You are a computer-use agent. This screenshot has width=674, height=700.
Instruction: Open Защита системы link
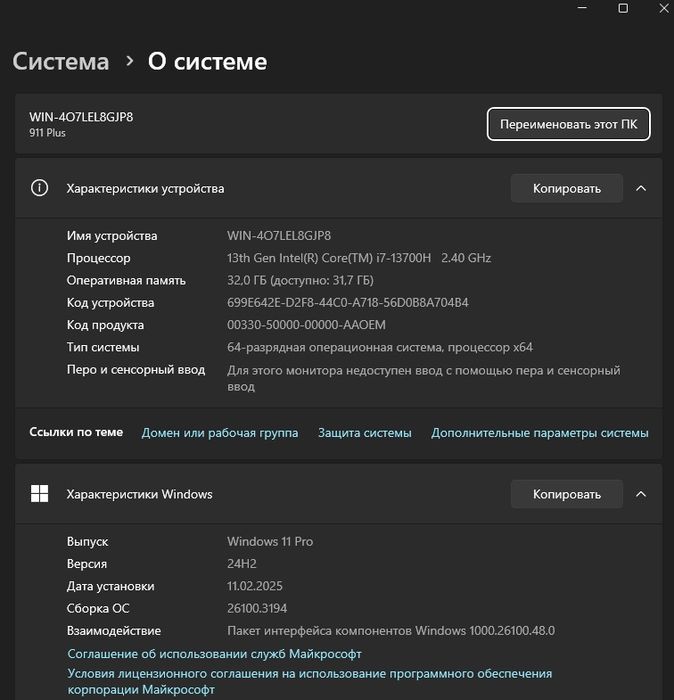365,433
